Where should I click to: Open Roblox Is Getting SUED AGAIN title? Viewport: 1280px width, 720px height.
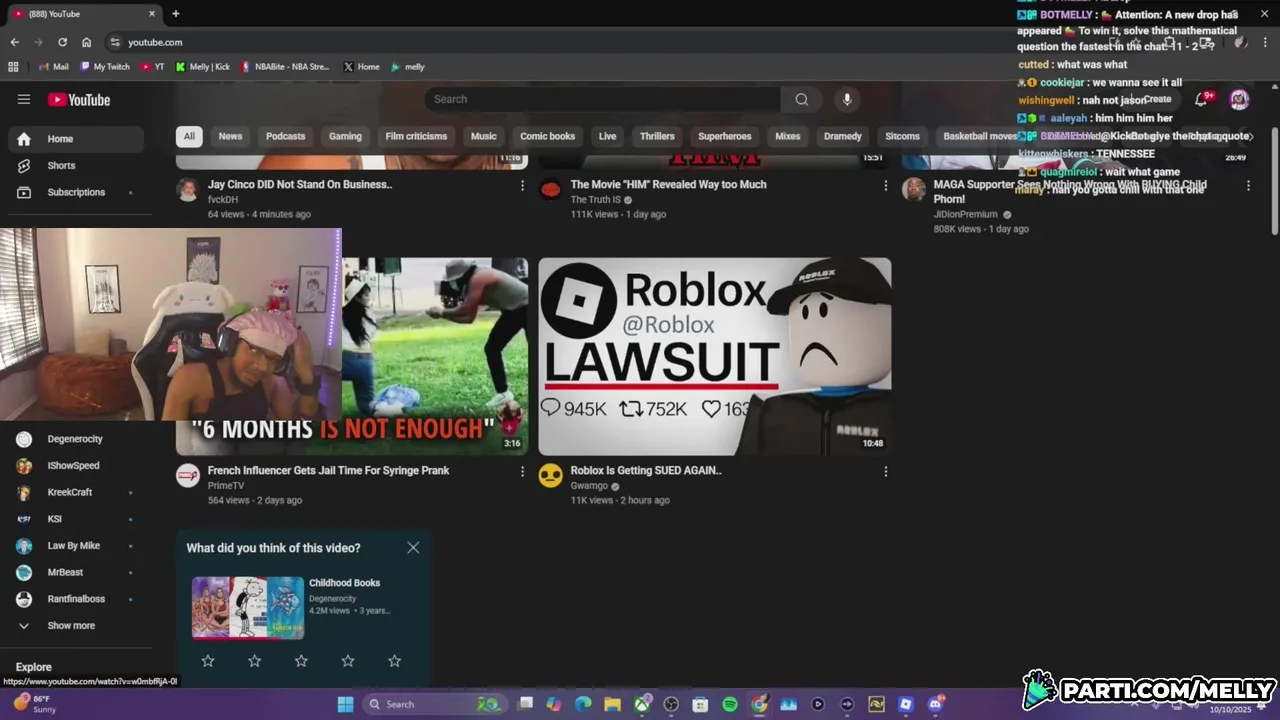pos(646,470)
